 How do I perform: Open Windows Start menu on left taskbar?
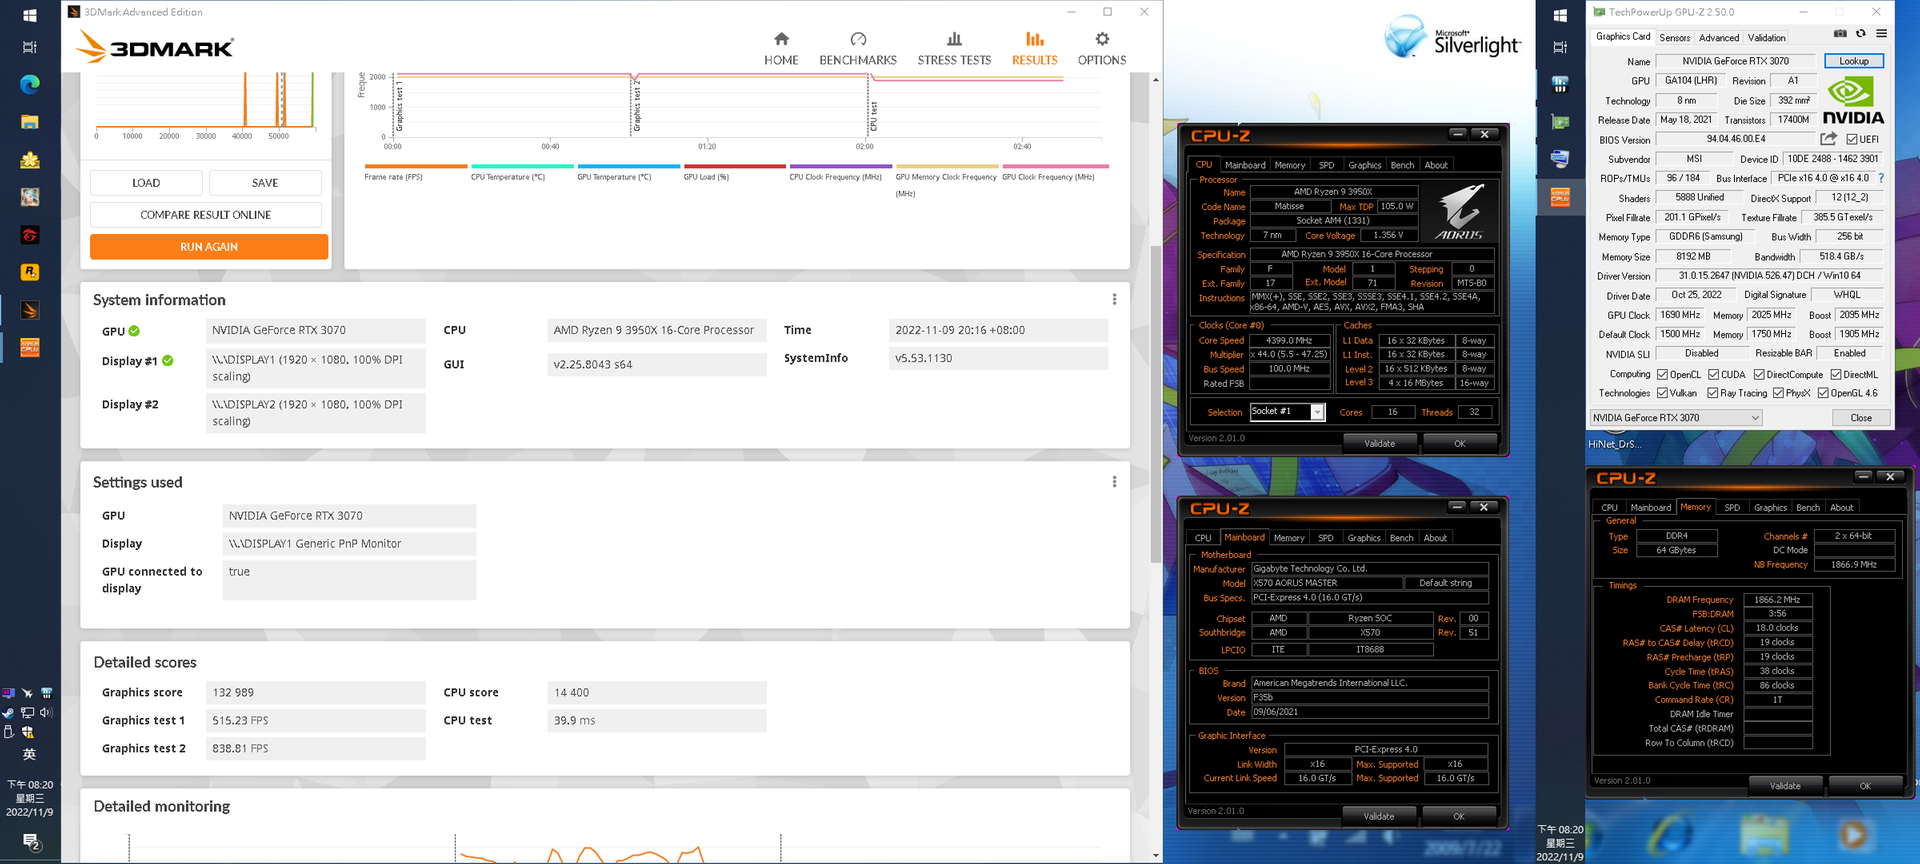[x=30, y=15]
